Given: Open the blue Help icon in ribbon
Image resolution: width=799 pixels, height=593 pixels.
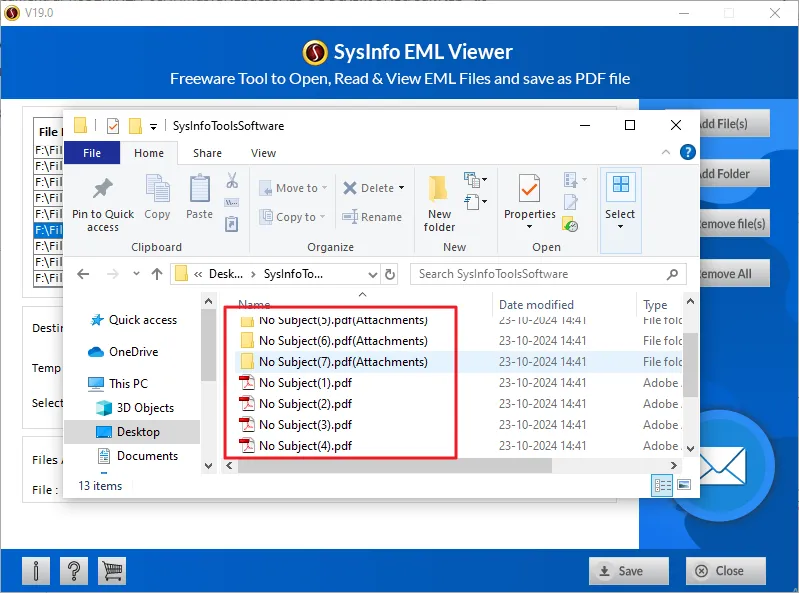Looking at the screenshot, I should (687, 153).
